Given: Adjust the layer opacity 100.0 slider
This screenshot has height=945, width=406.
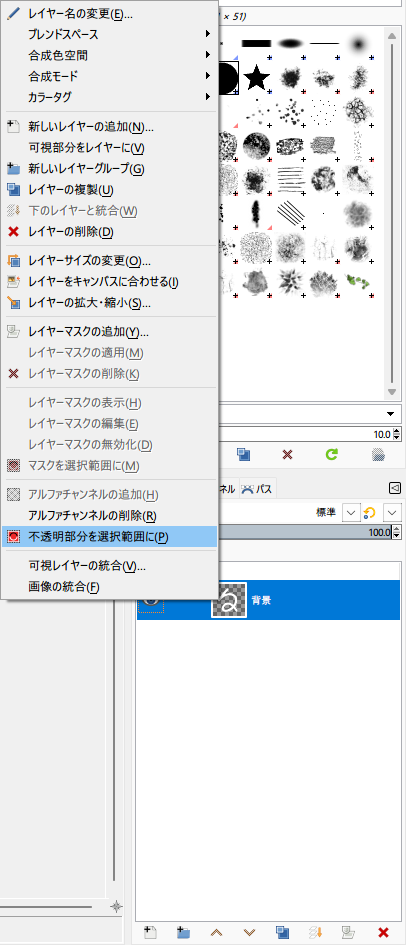Looking at the screenshot, I should 304,532.
